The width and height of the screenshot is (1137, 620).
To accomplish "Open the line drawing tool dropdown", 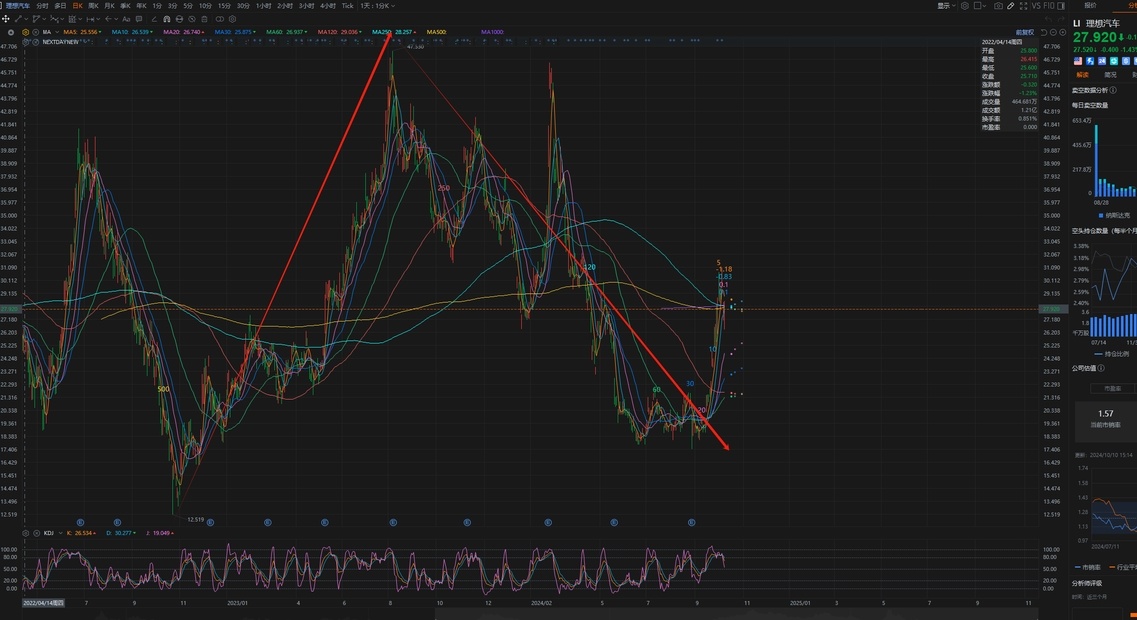I will click(x=28, y=19).
